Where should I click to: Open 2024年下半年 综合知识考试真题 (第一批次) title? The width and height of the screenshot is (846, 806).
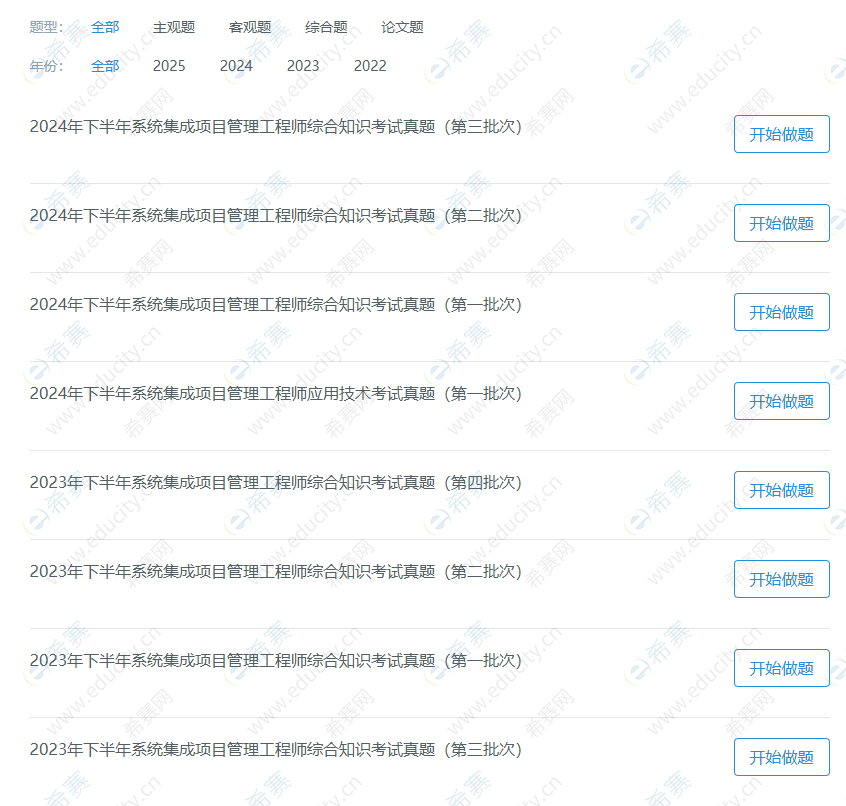coord(276,305)
